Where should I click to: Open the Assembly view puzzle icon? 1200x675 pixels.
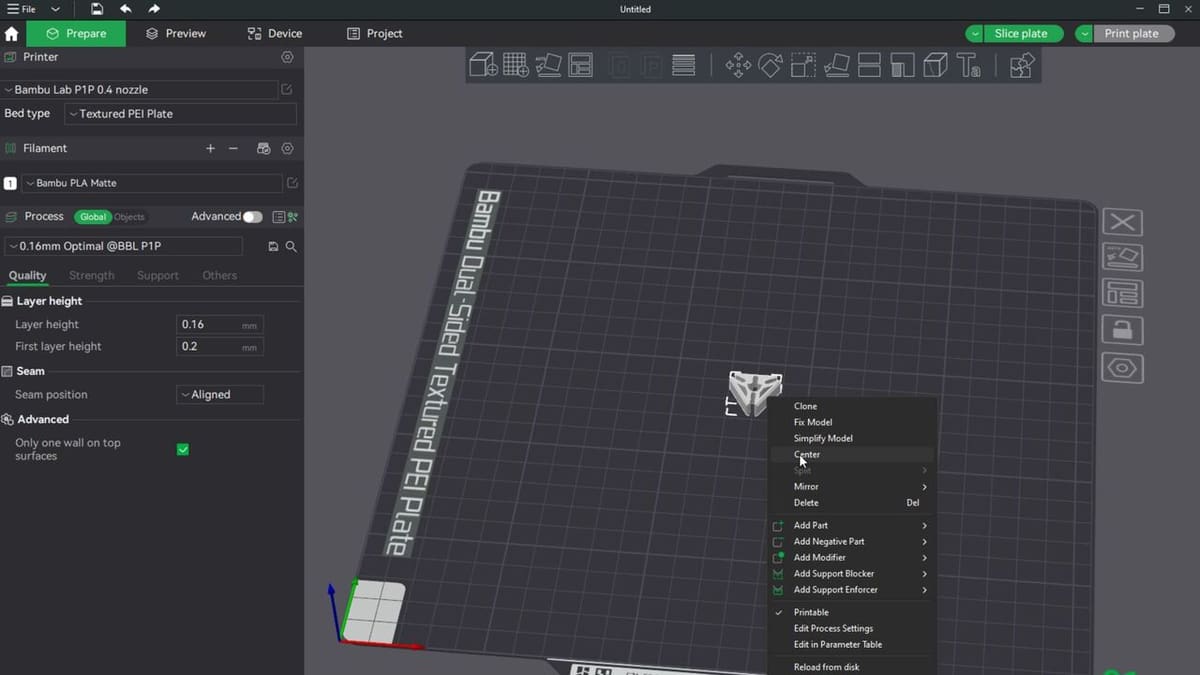point(1021,66)
